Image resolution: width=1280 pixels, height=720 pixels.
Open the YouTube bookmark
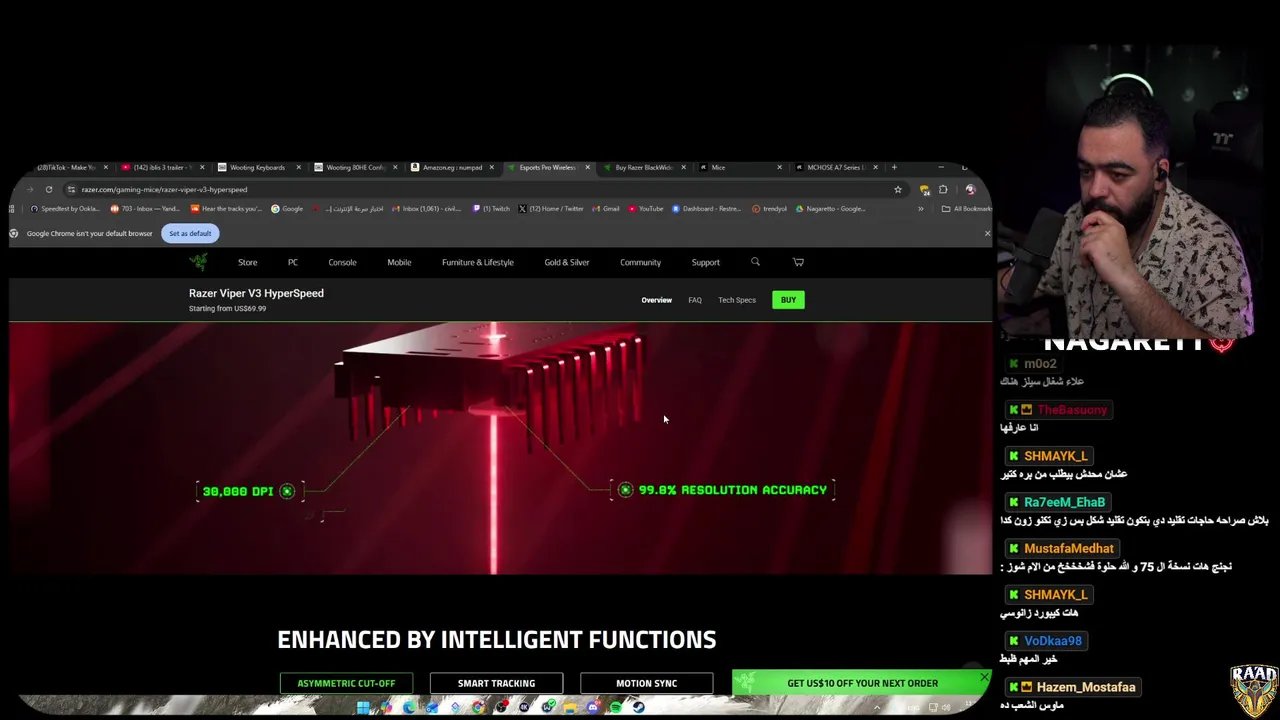(x=646, y=209)
